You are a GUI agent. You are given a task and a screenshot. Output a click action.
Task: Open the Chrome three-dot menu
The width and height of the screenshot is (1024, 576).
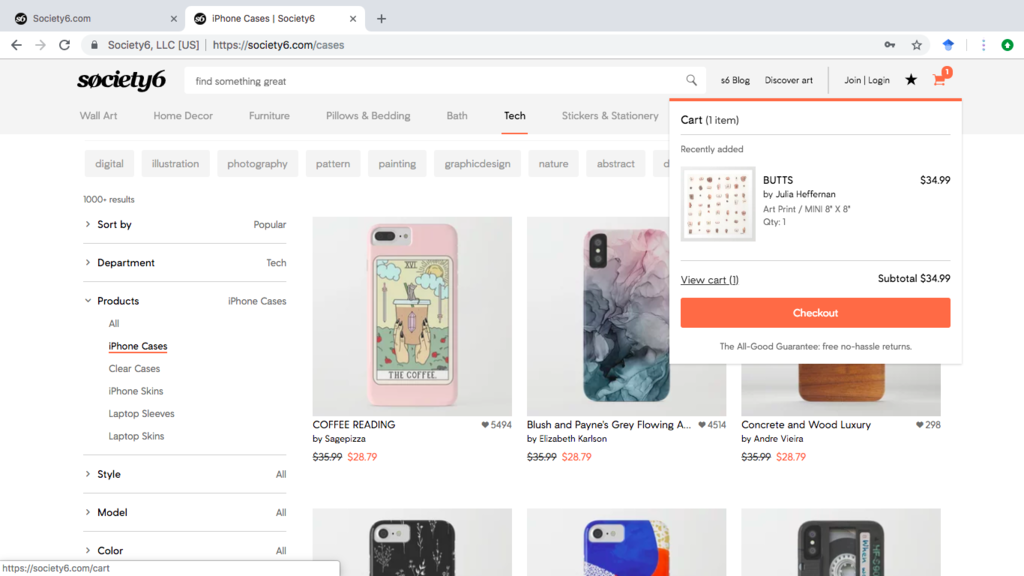(x=984, y=45)
